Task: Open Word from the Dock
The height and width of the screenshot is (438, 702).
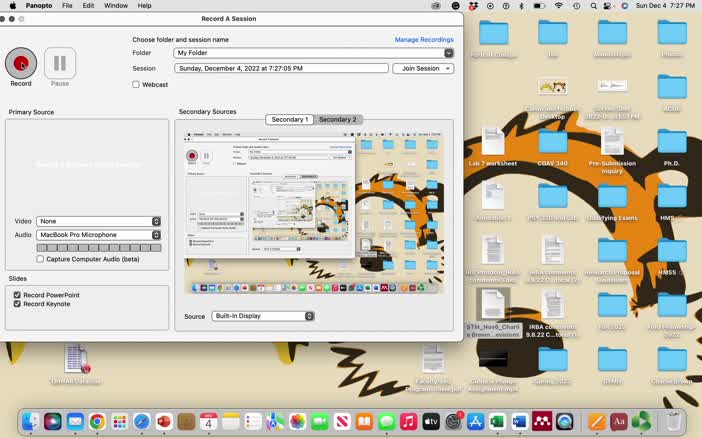Action: click(x=520, y=421)
